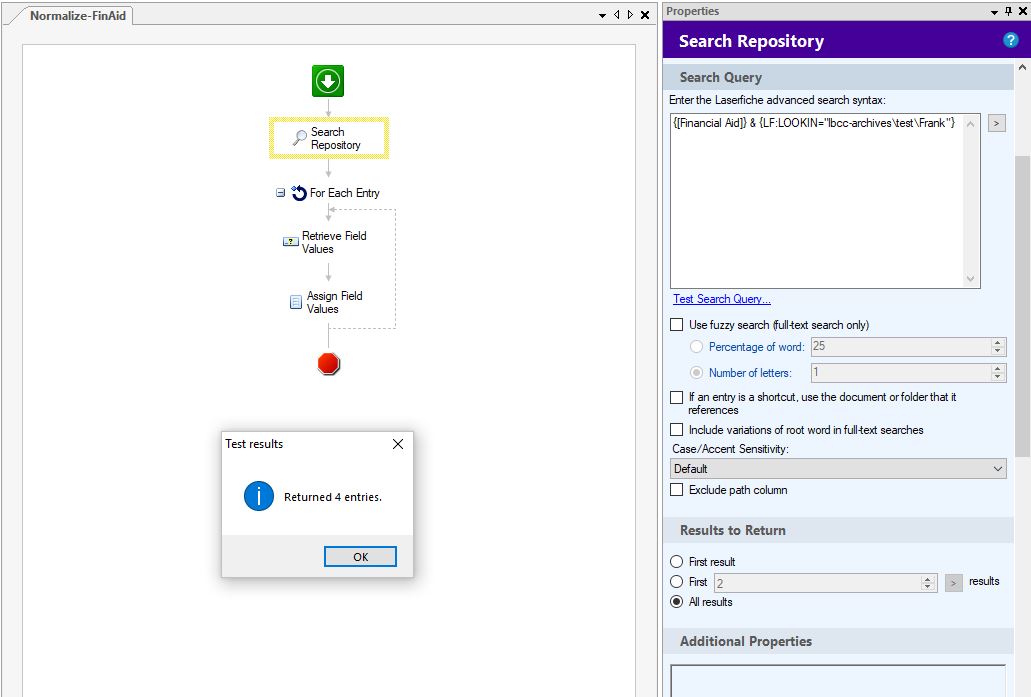This screenshot has width=1031, height=697.
Task: Click the red stop end icon
Action: tap(329, 364)
